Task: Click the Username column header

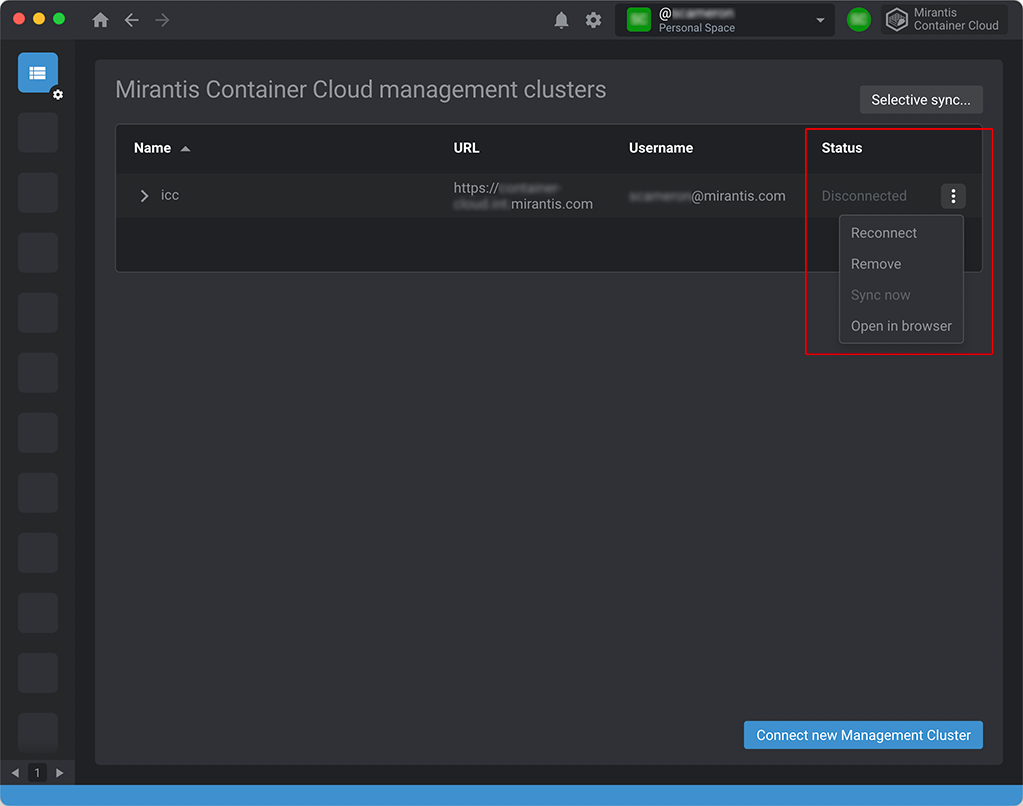Action: pyautogui.click(x=660, y=148)
